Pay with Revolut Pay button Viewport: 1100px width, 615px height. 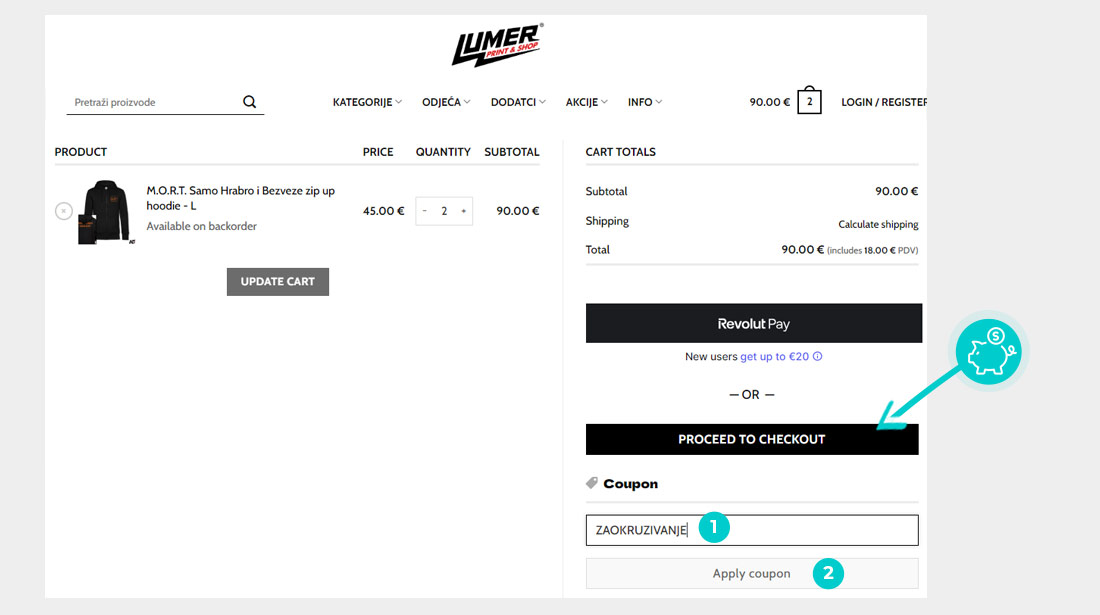(x=753, y=323)
